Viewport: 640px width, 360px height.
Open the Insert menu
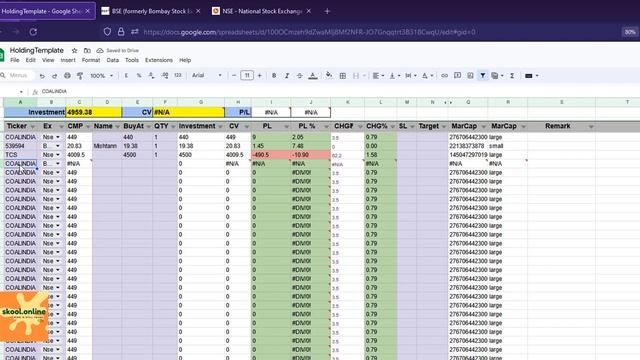point(68,60)
